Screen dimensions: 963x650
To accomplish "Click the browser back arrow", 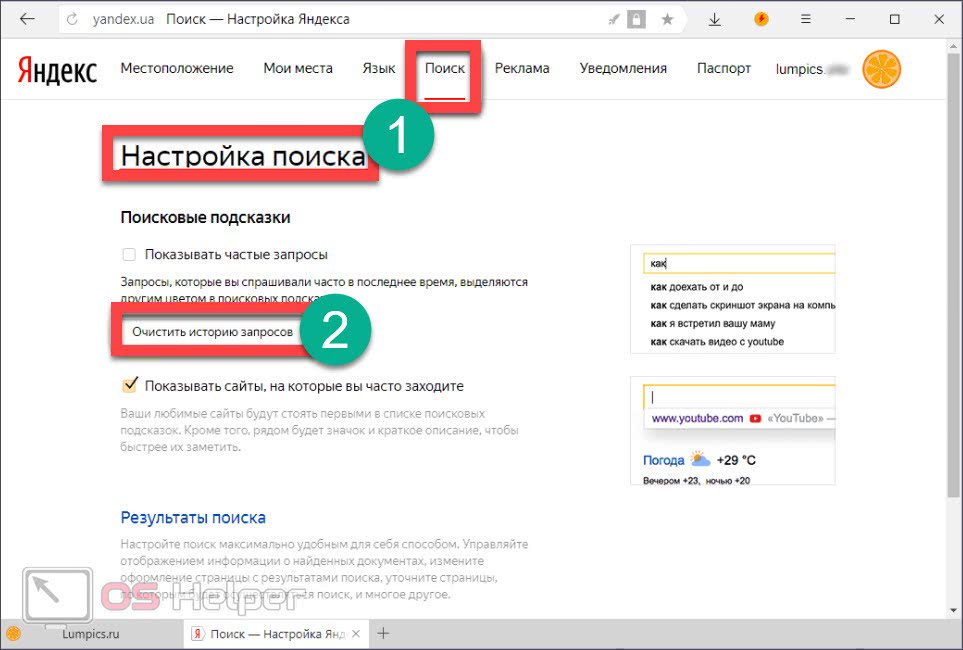I will click(27, 20).
